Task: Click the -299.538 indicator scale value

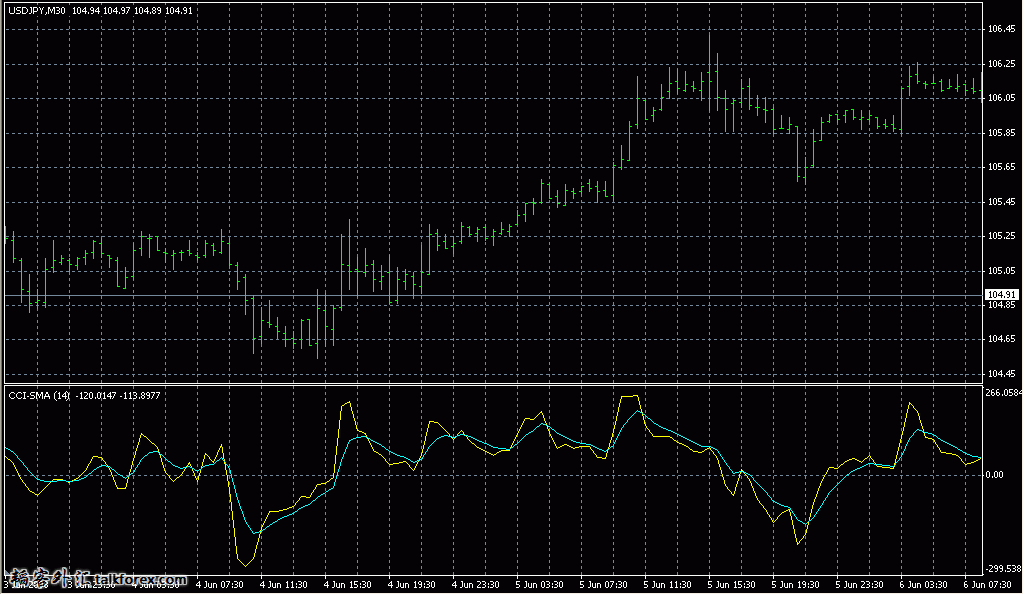Action: point(1004,569)
